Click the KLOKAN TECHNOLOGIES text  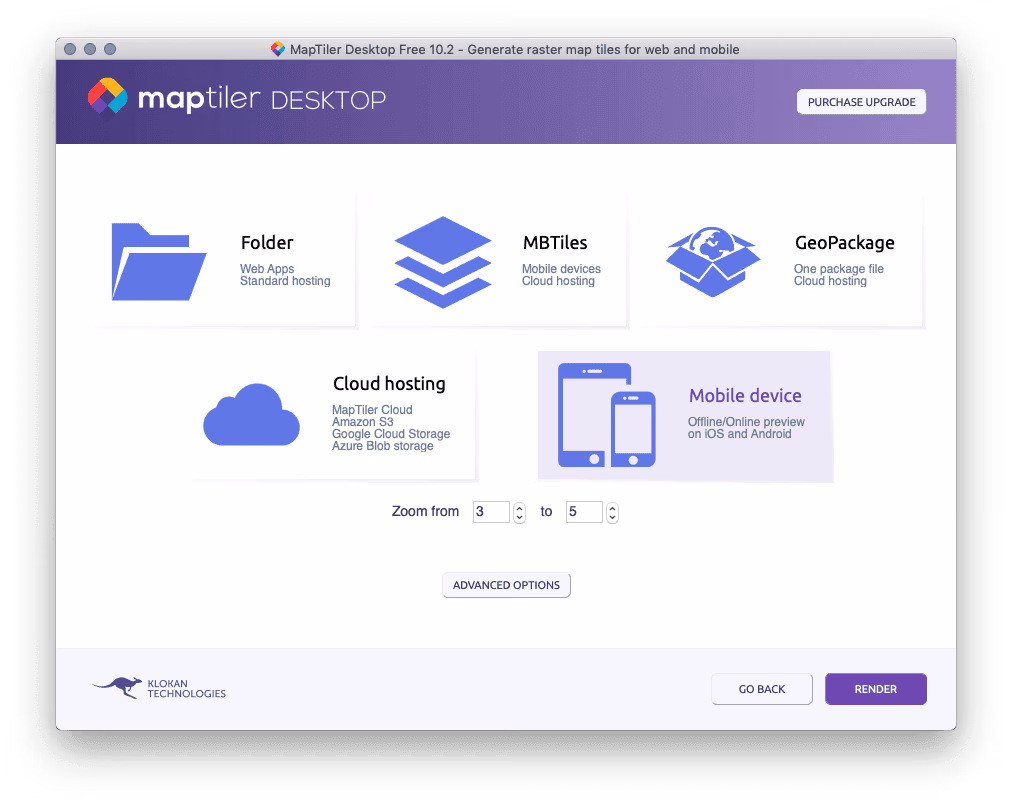click(x=187, y=688)
